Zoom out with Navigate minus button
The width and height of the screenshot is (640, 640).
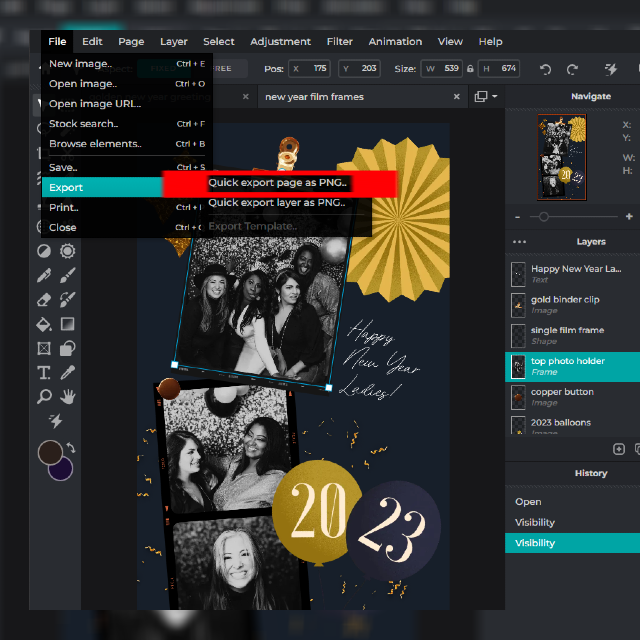518,217
